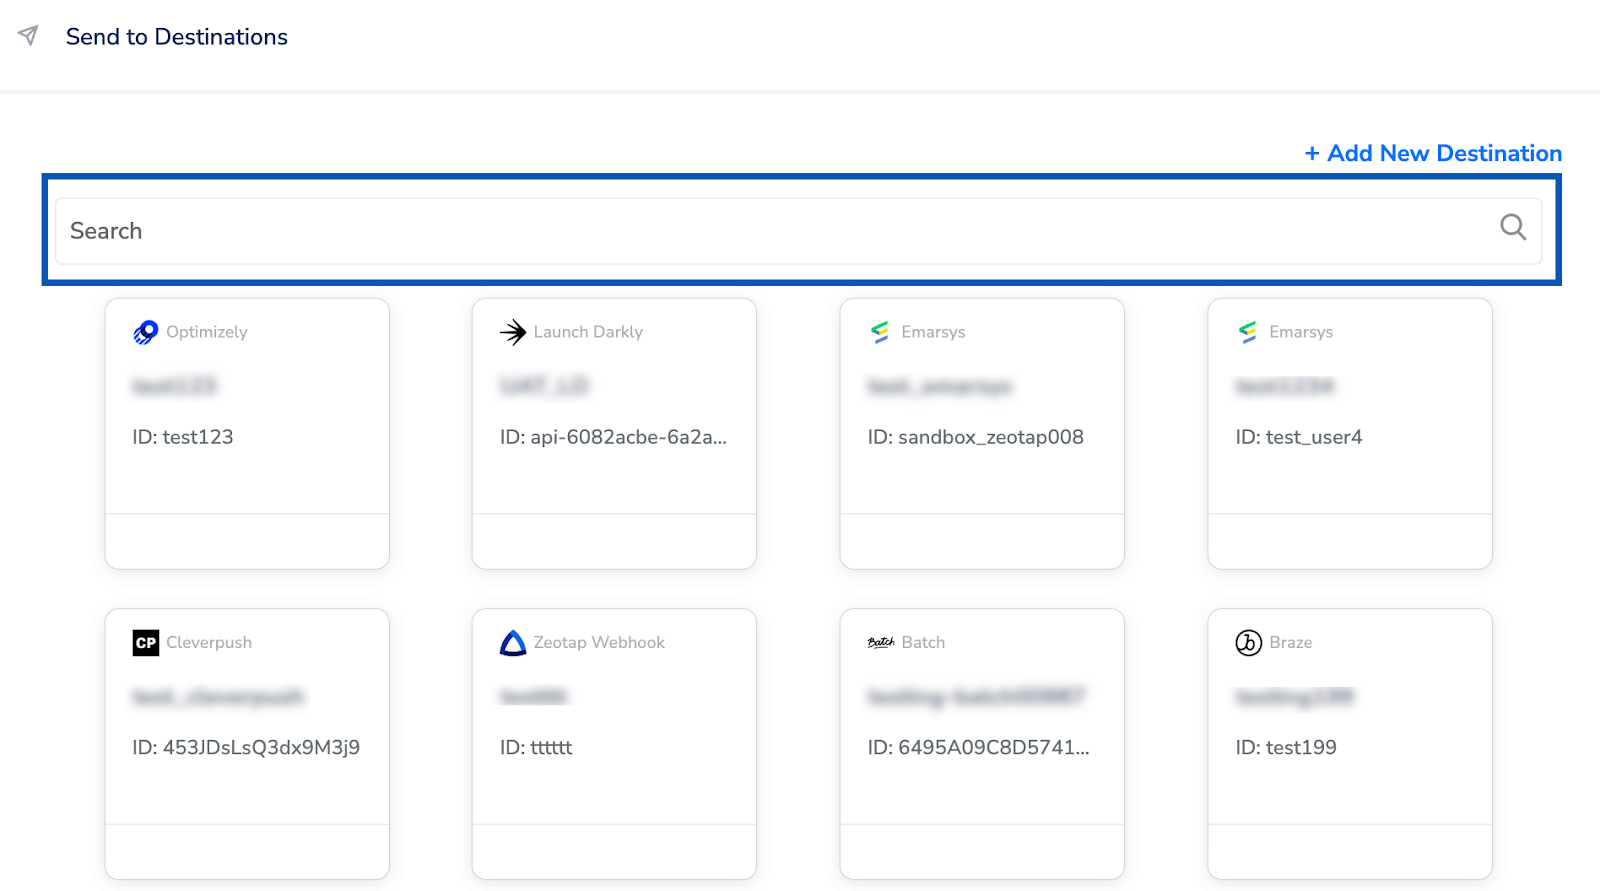Screen dimensions: 1600x891
Task: Select the Optimizely label text
Action: click(207, 332)
